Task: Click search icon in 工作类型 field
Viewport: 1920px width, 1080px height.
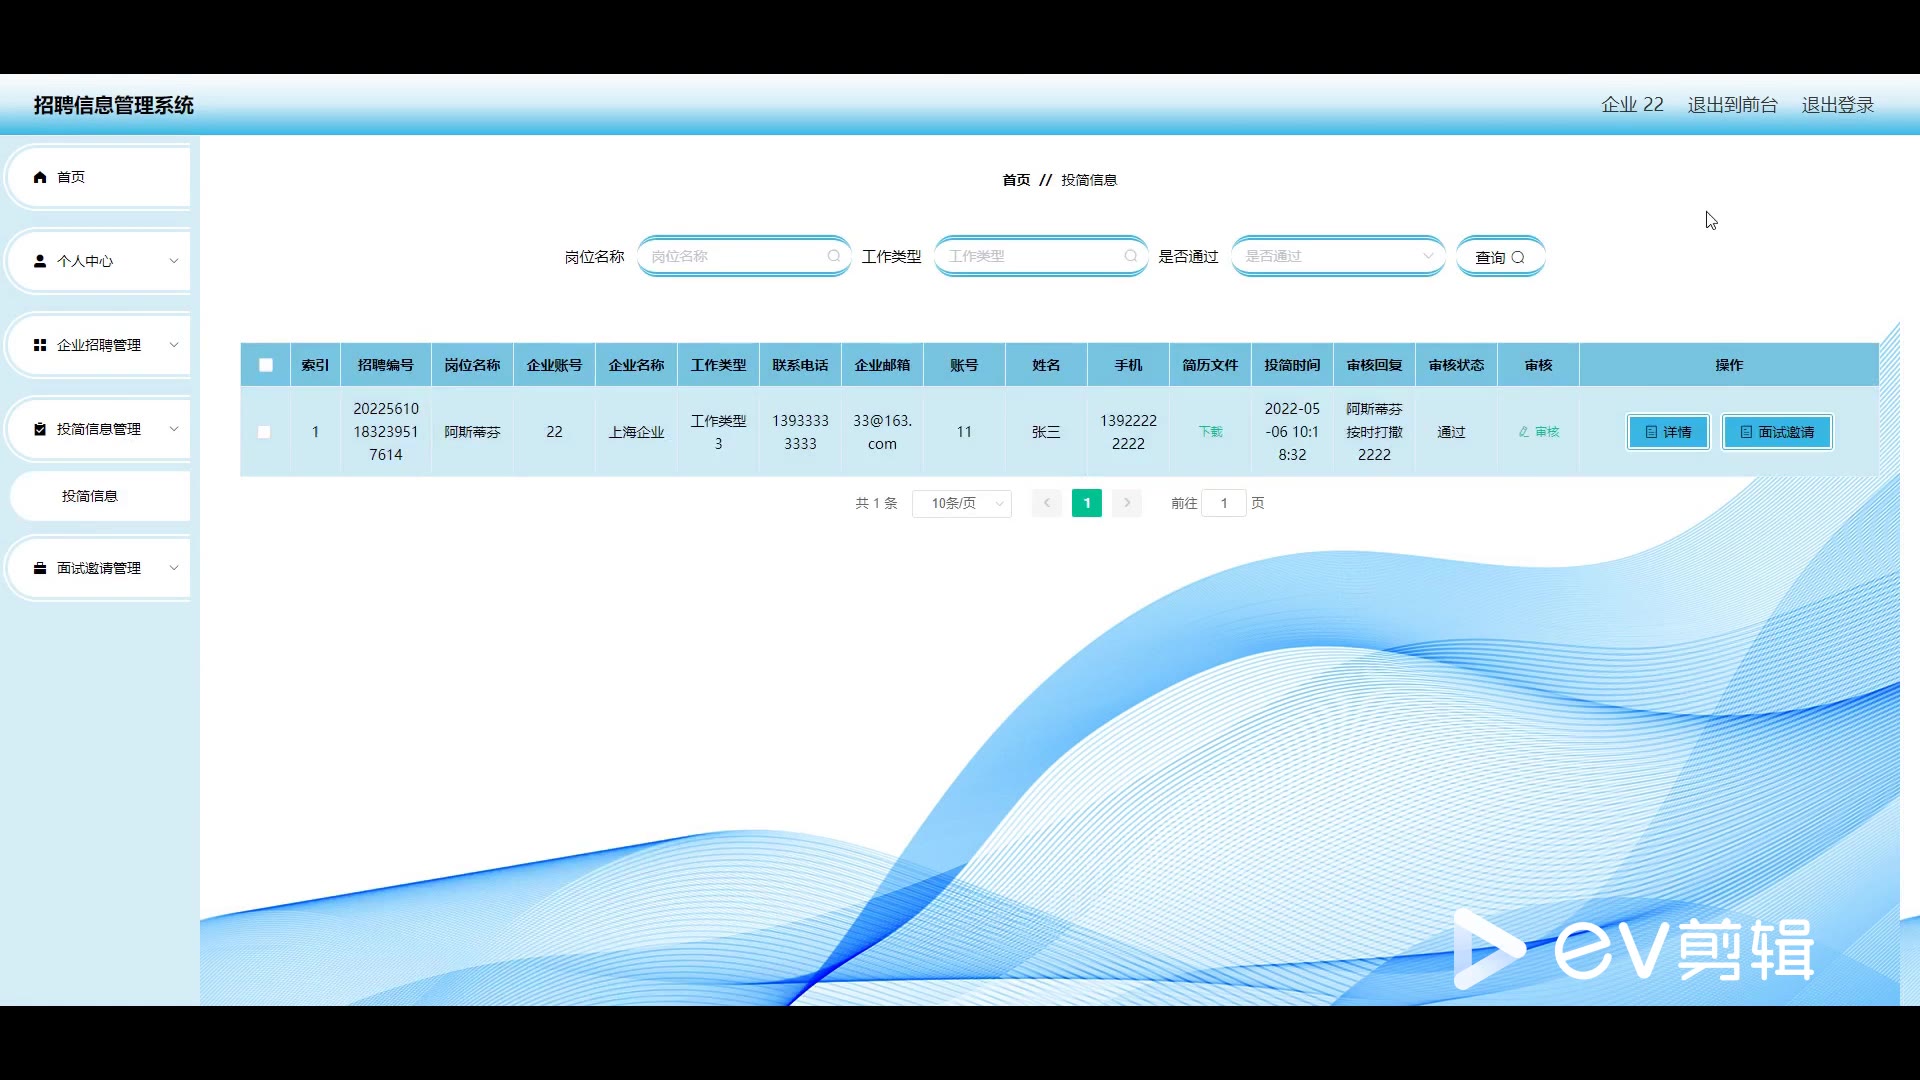Action: point(1130,256)
